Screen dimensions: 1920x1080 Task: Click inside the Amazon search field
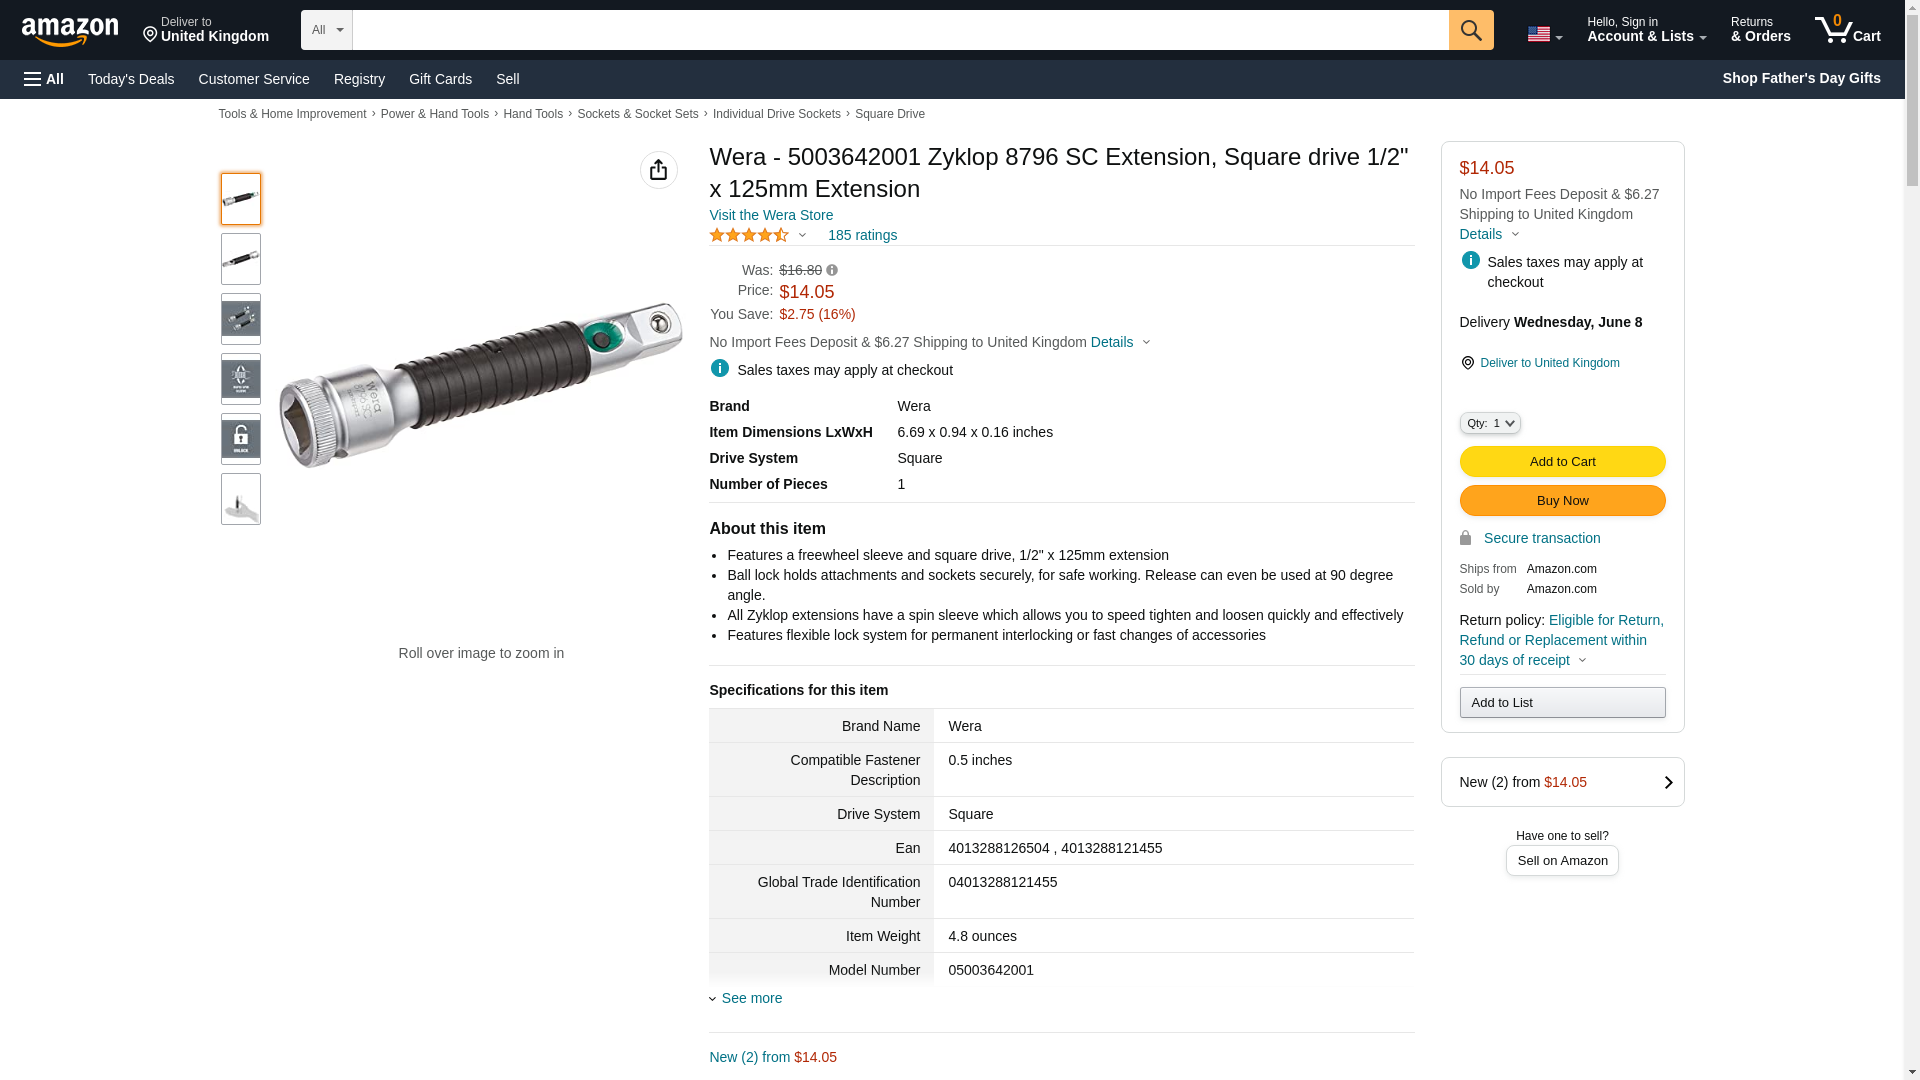(900, 30)
